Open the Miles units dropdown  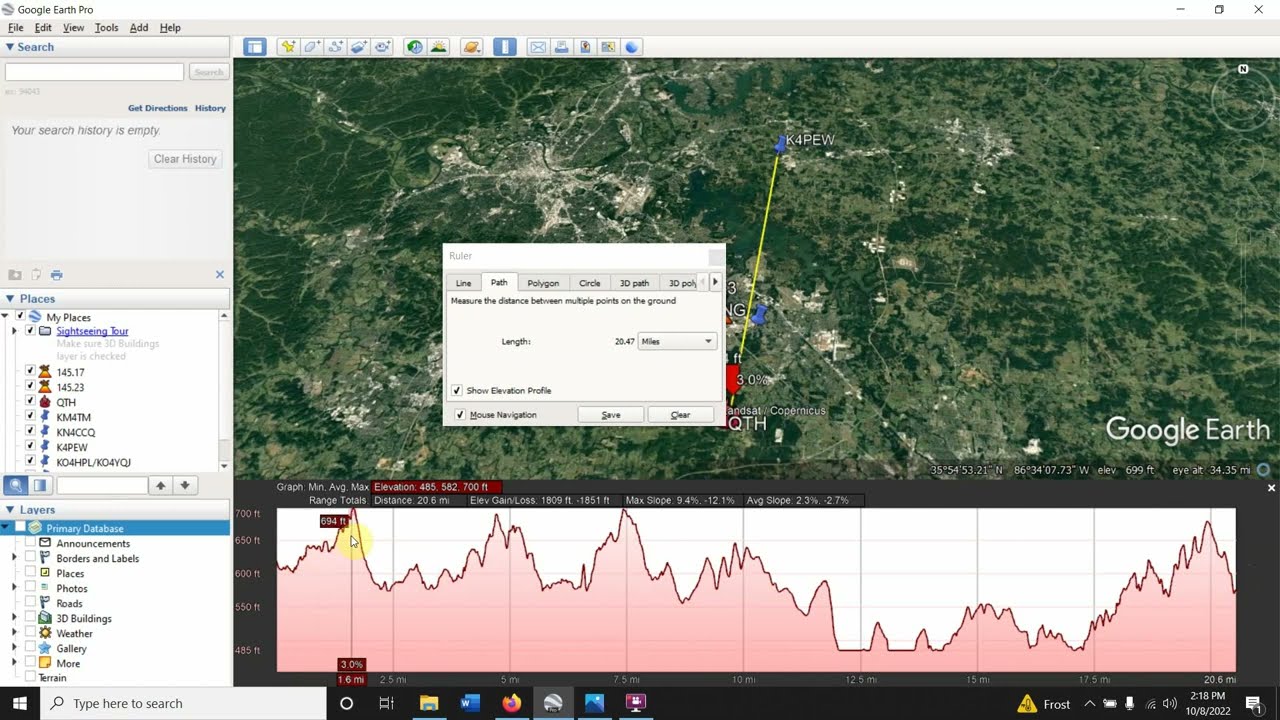click(x=678, y=341)
